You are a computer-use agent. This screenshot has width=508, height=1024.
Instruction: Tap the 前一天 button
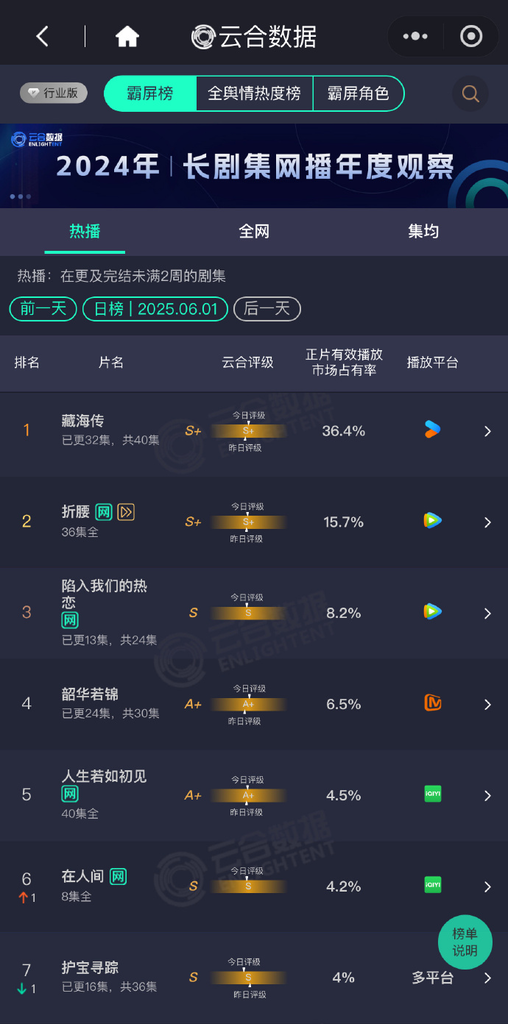[43, 309]
